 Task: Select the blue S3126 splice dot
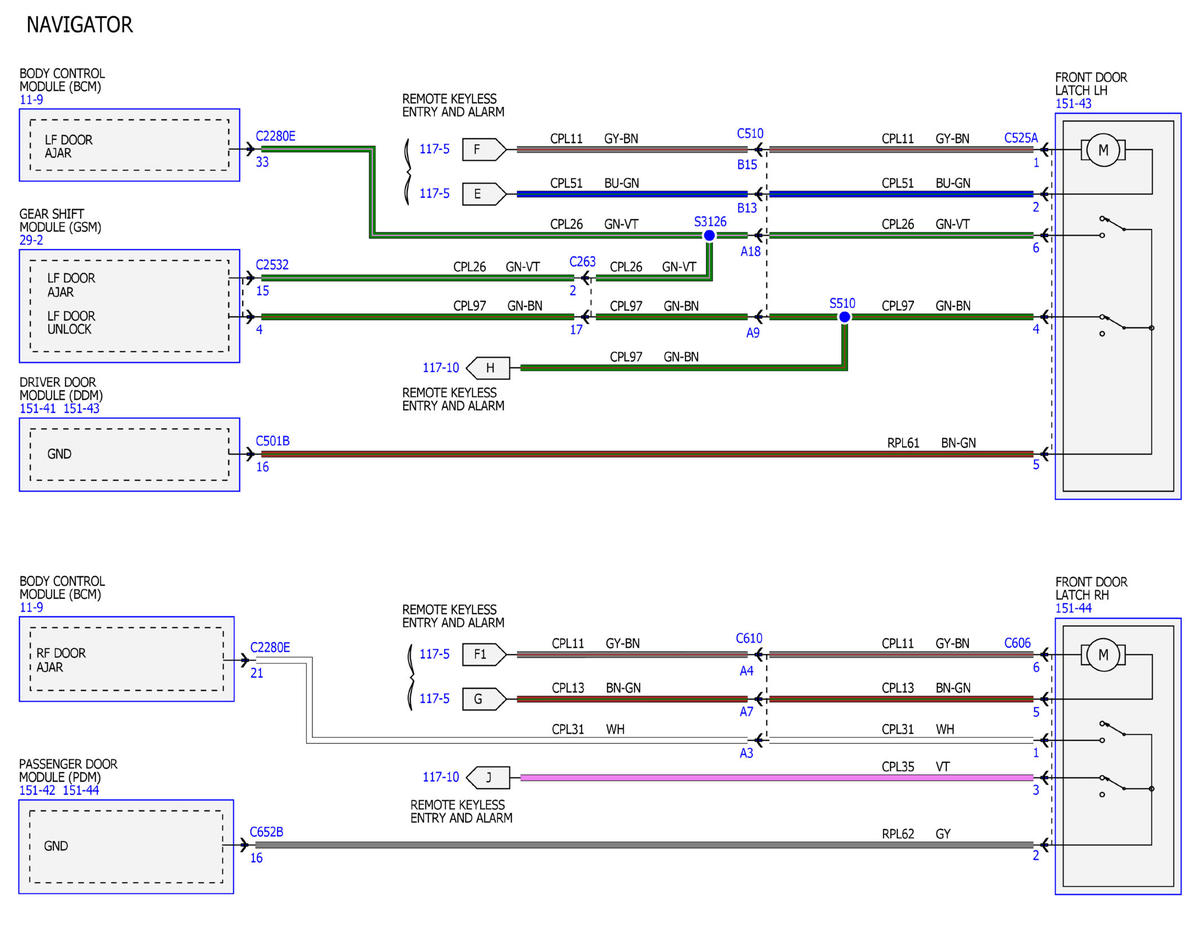click(709, 236)
